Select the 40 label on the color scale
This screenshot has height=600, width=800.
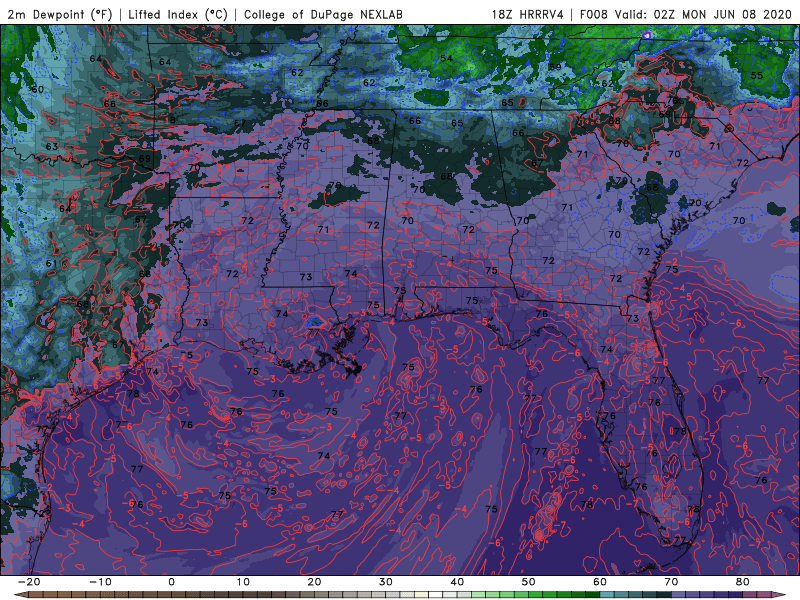click(x=457, y=582)
